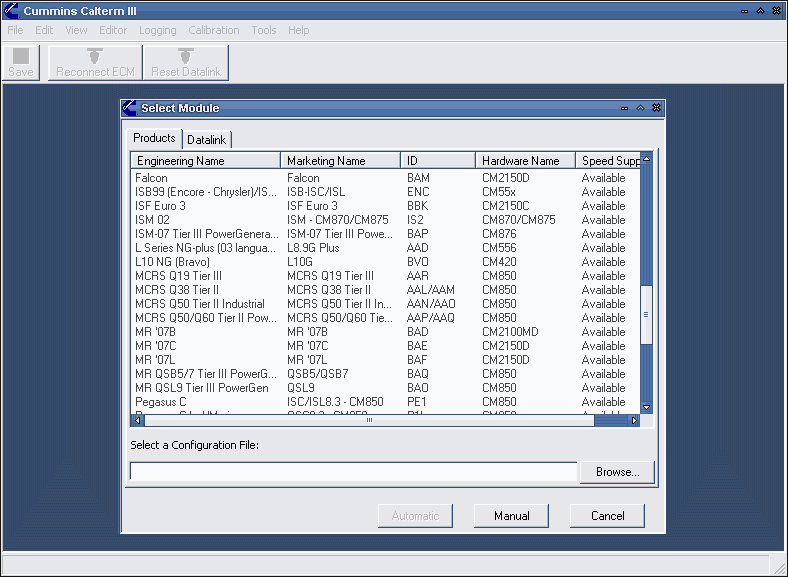Click the AAL/AAM ID cell
Image resolution: width=788 pixels, height=577 pixels.
431,290
